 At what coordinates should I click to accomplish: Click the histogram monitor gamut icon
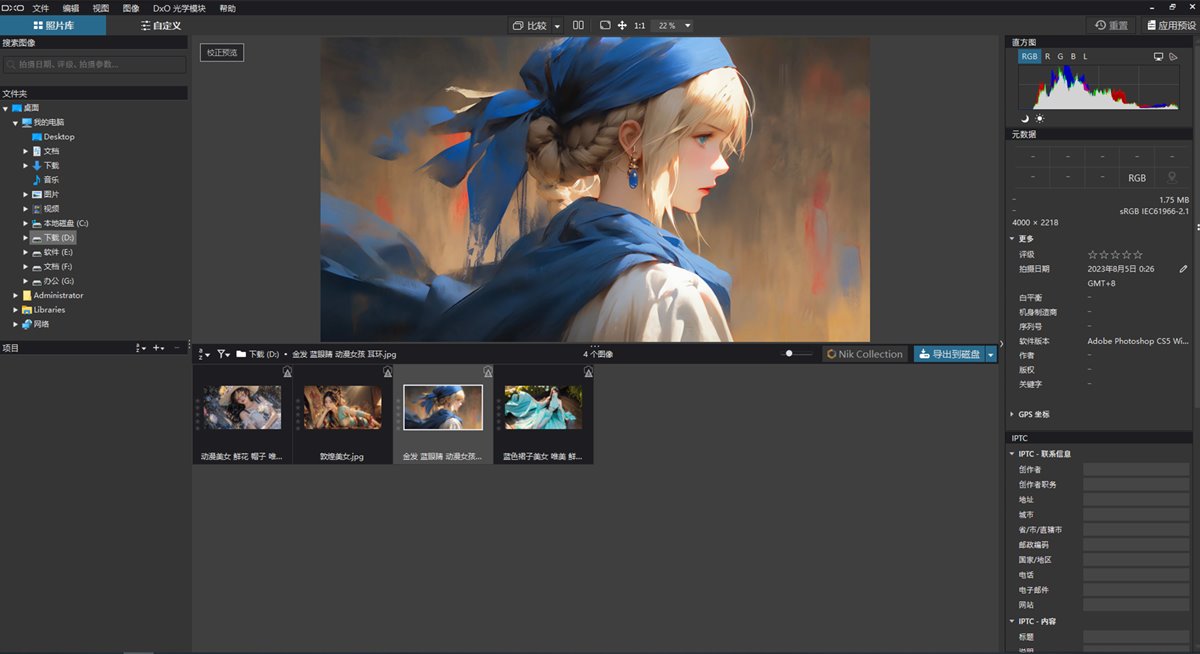1158,57
